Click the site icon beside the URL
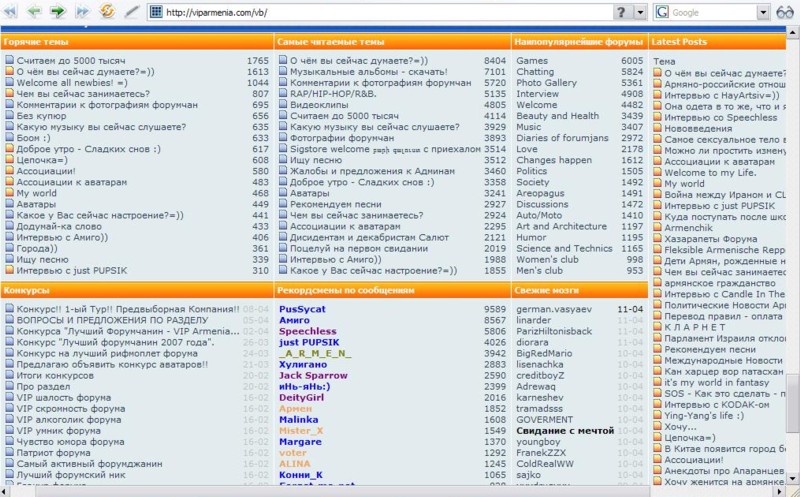Viewport: 800px width, 497px height. (x=156, y=12)
